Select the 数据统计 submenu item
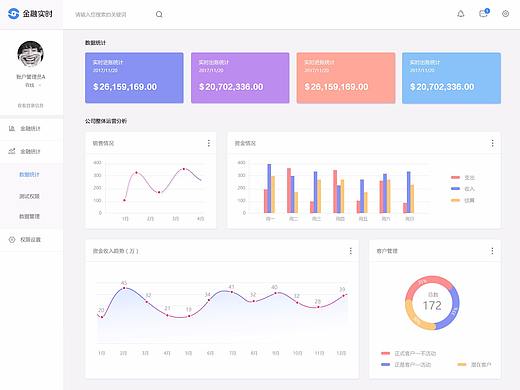 (x=29, y=174)
